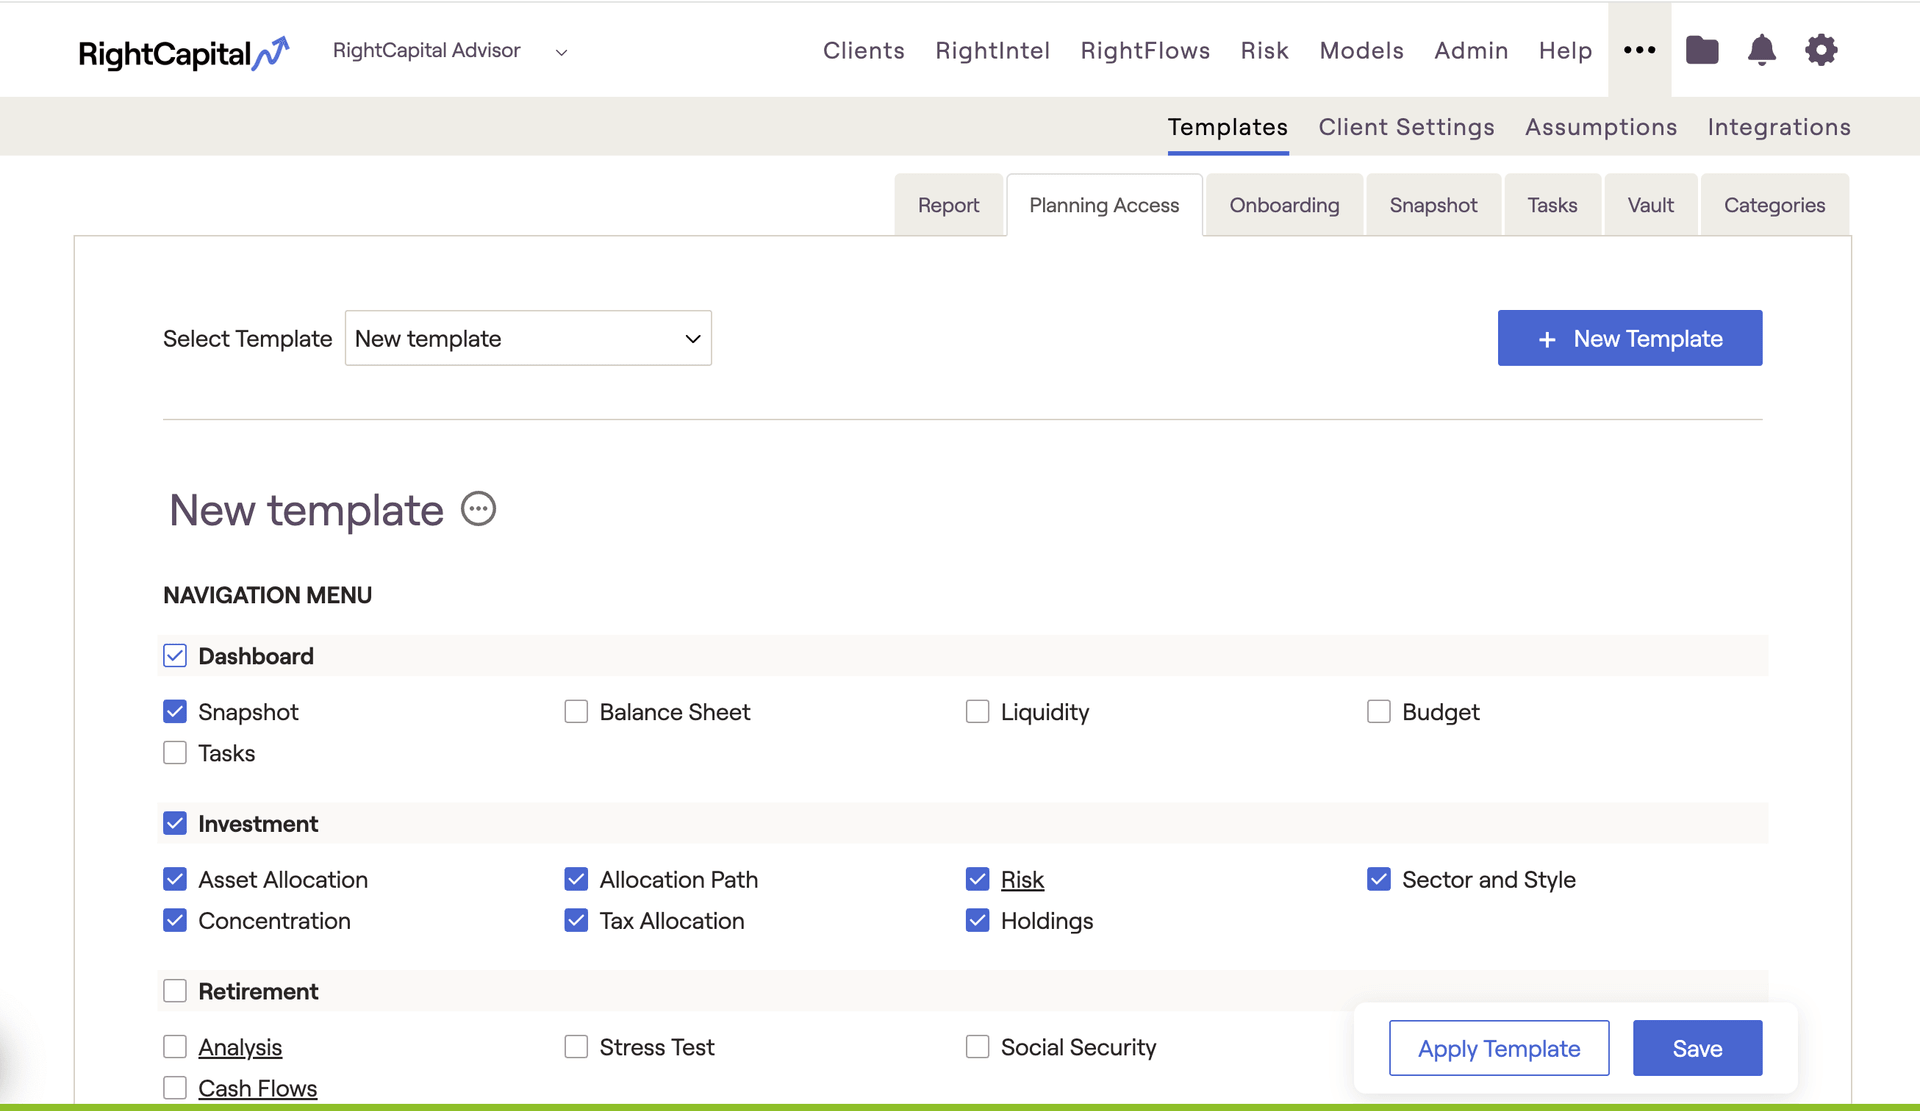Click the New Template button
Viewport: 1920px width, 1111px height.
point(1630,338)
